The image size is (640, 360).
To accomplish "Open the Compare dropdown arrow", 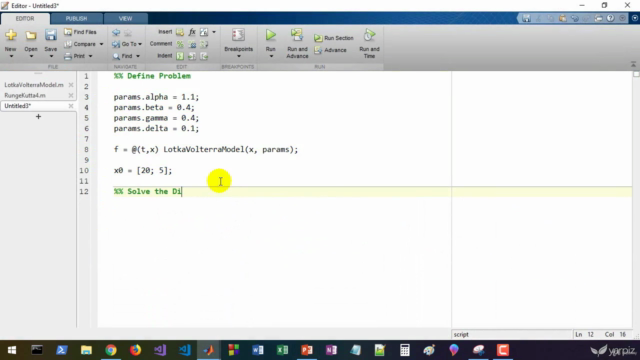I will [x=101, y=44].
